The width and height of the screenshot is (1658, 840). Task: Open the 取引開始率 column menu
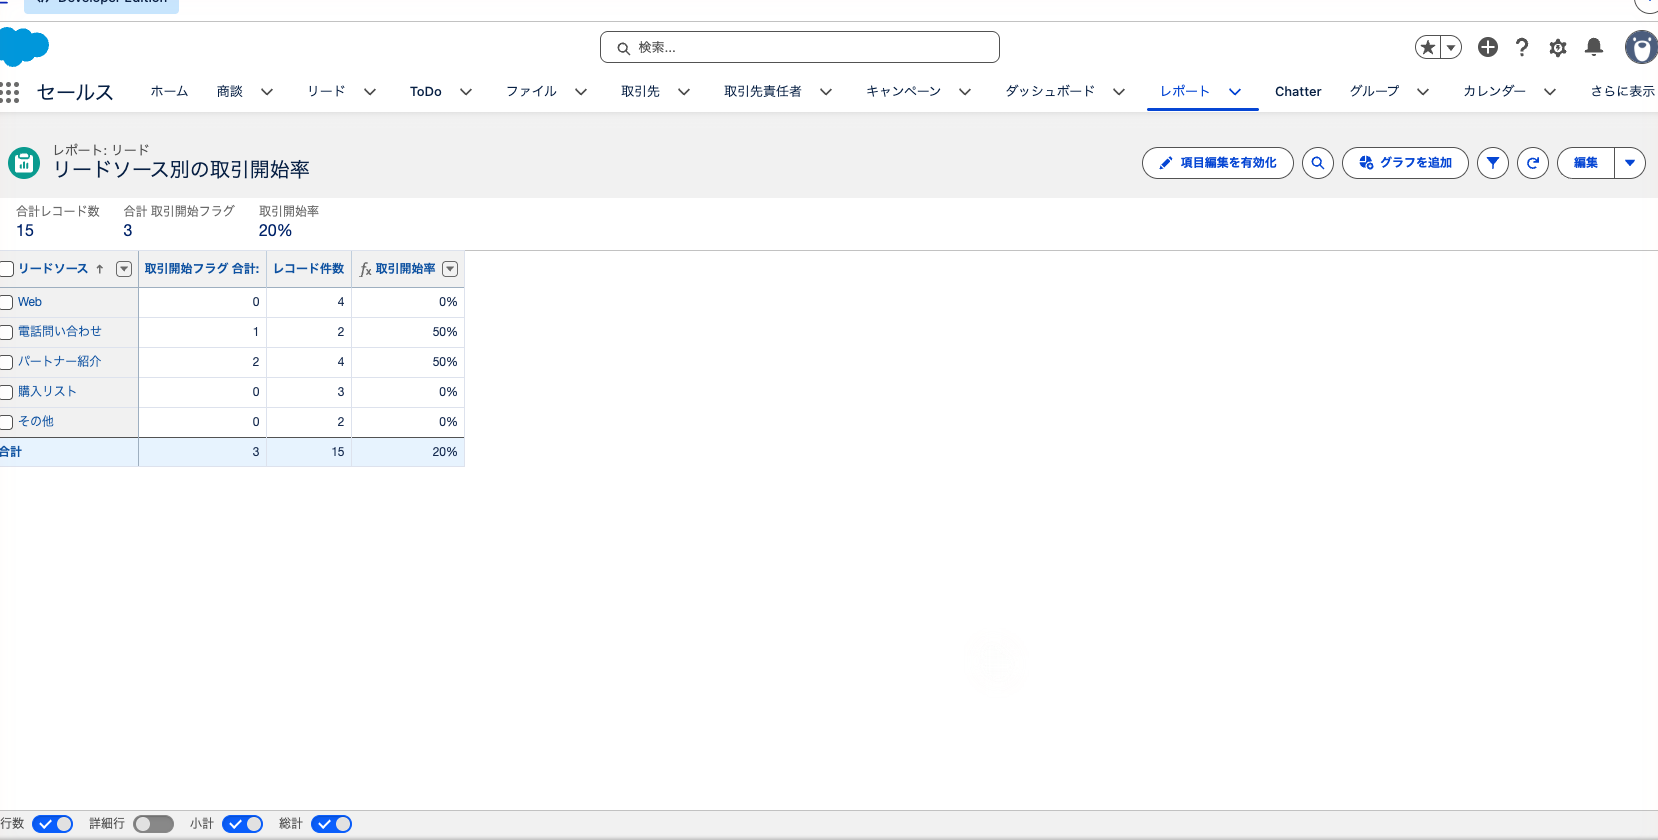pos(450,269)
